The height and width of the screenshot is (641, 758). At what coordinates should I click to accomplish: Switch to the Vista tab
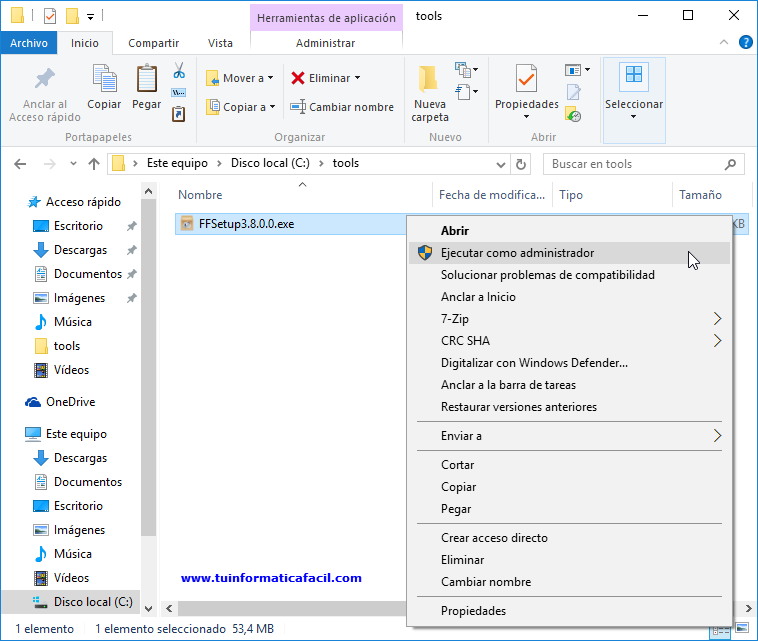click(x=220, y=43)
